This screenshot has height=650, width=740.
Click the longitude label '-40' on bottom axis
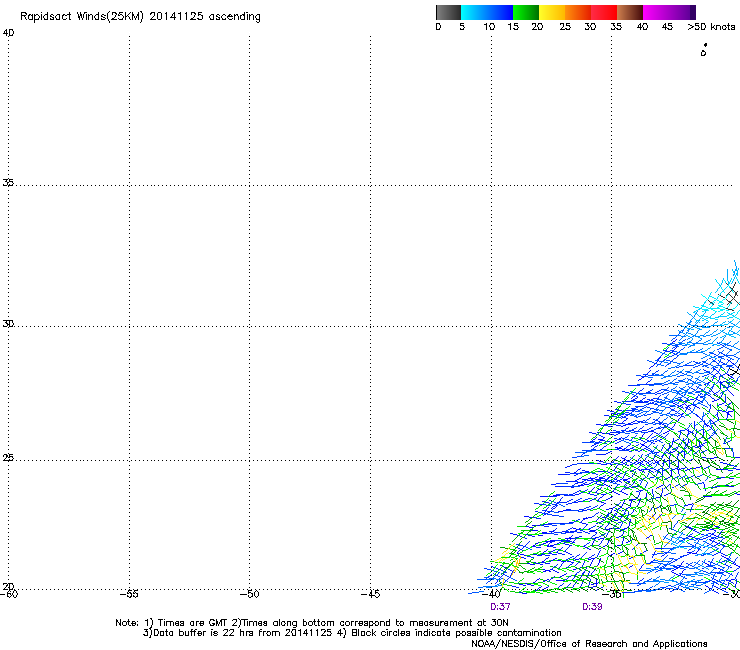pyautogui.click(x=491, y=594)
